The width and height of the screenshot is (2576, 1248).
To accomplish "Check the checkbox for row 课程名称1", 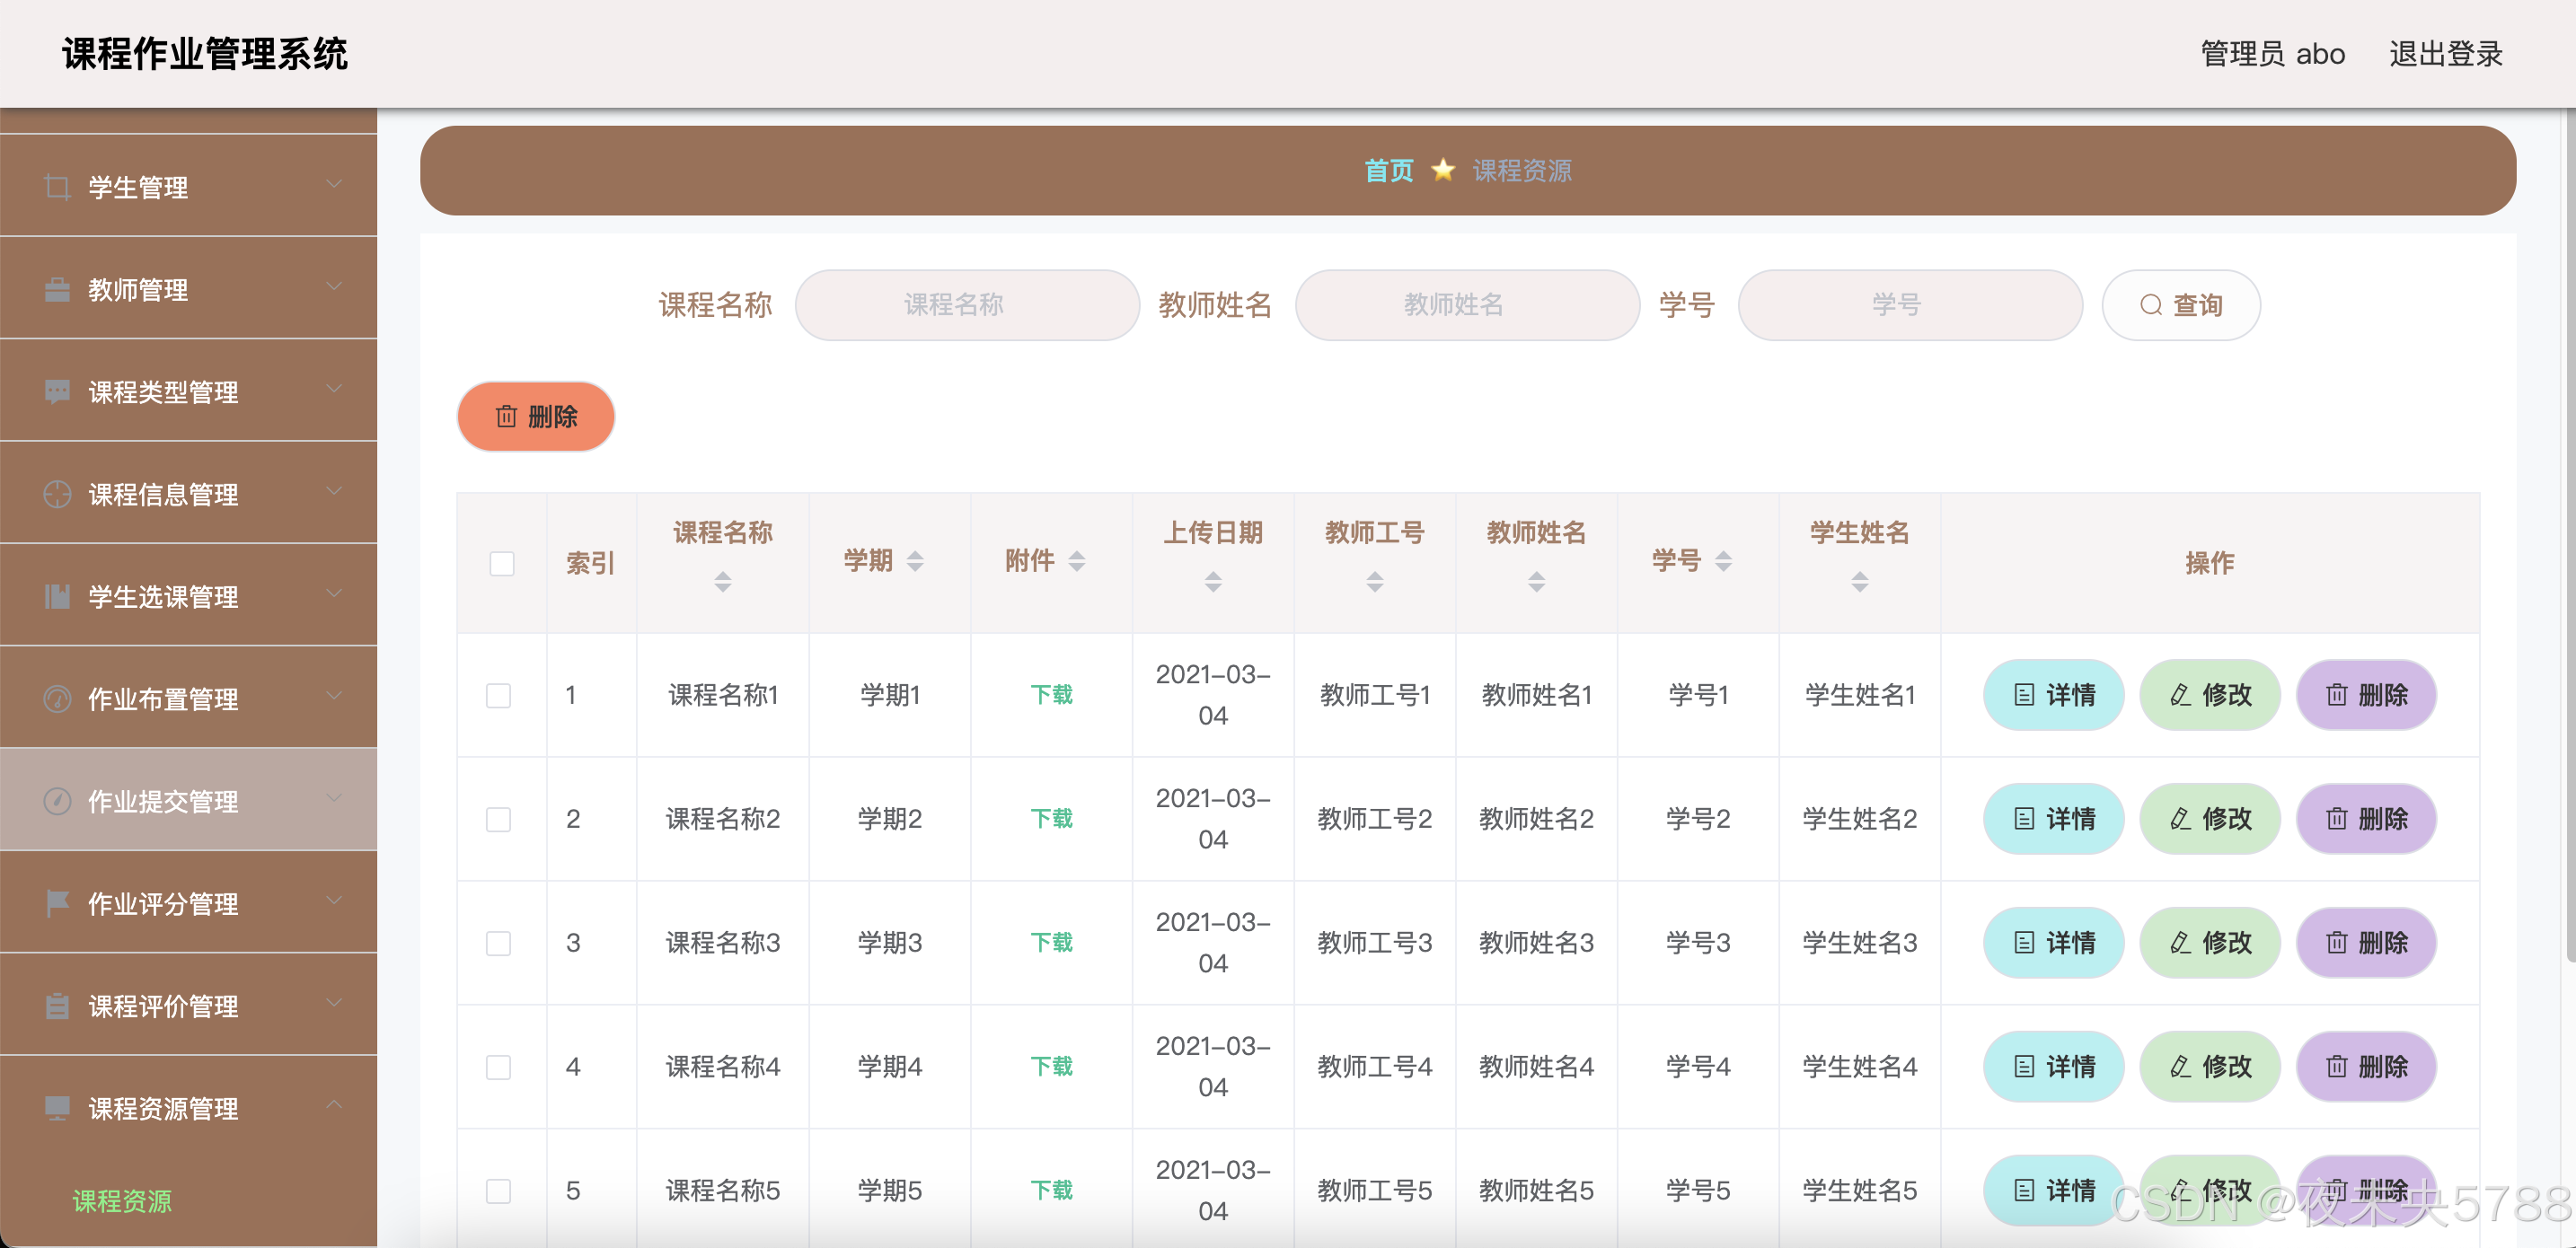I will pyautogui.click(x=498, y=695).
